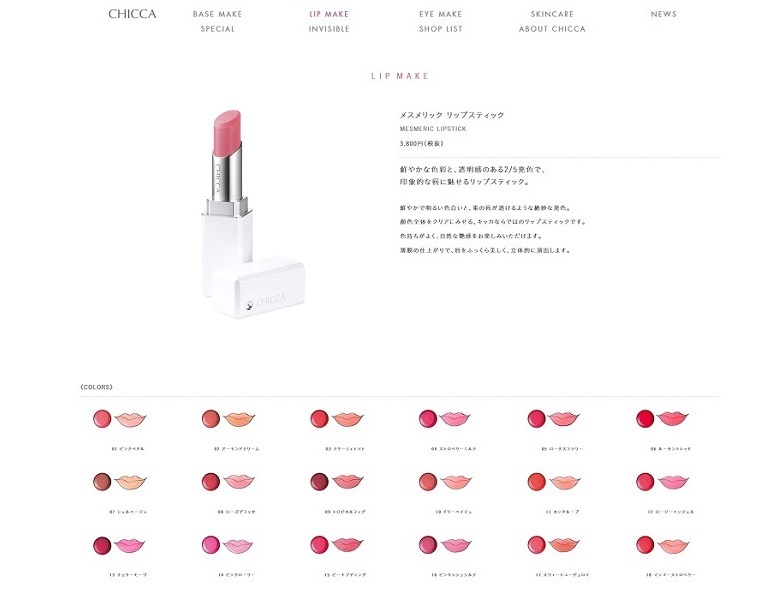Select the color 06 deep red swatch

coord(645,419)
